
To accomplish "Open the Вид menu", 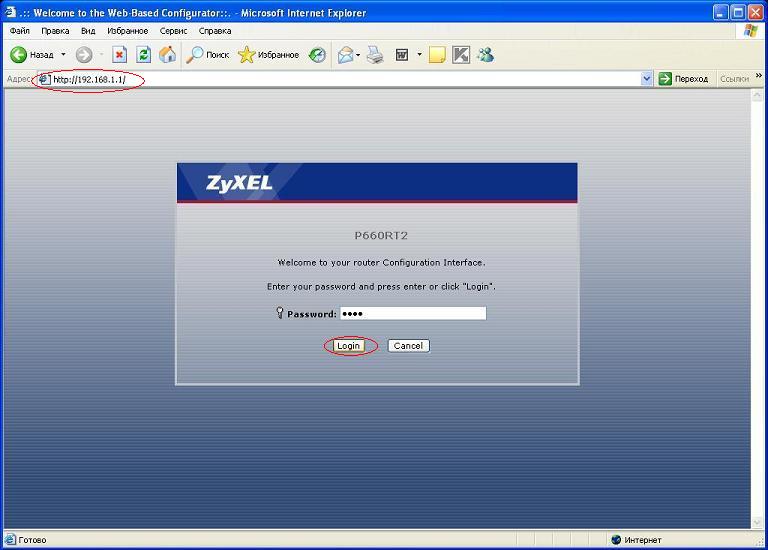I will pyautogui.click(x=88, y=30).
